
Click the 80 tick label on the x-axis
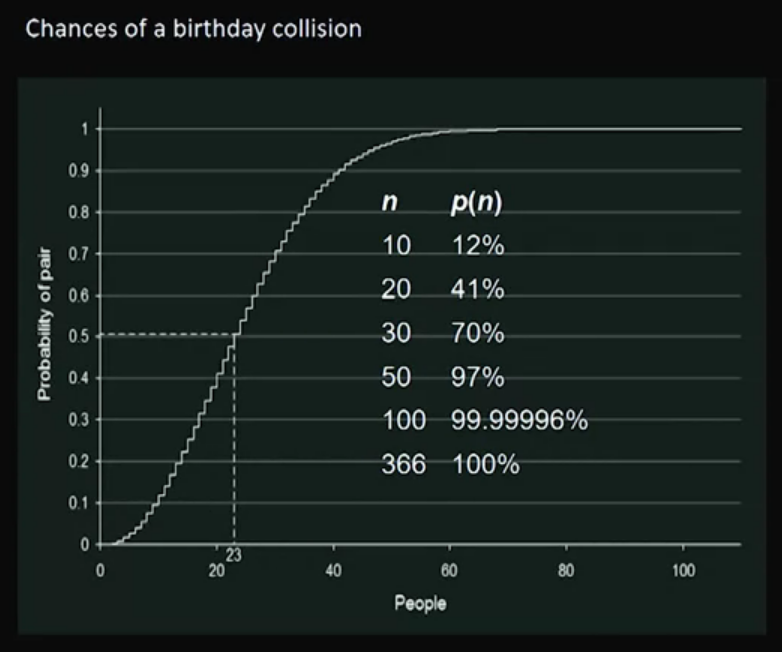click(x=566, y=571)
